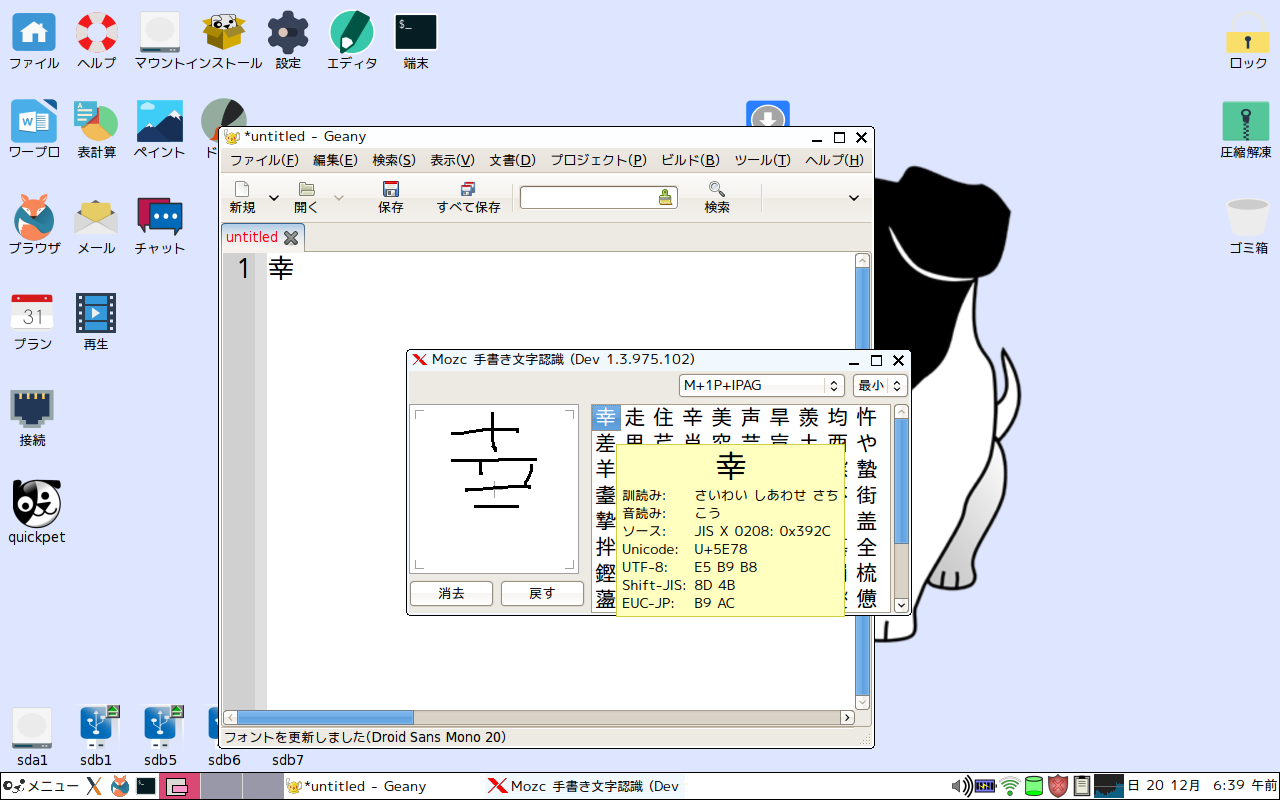Select the candidate character 走

click(x=635, y=417)
